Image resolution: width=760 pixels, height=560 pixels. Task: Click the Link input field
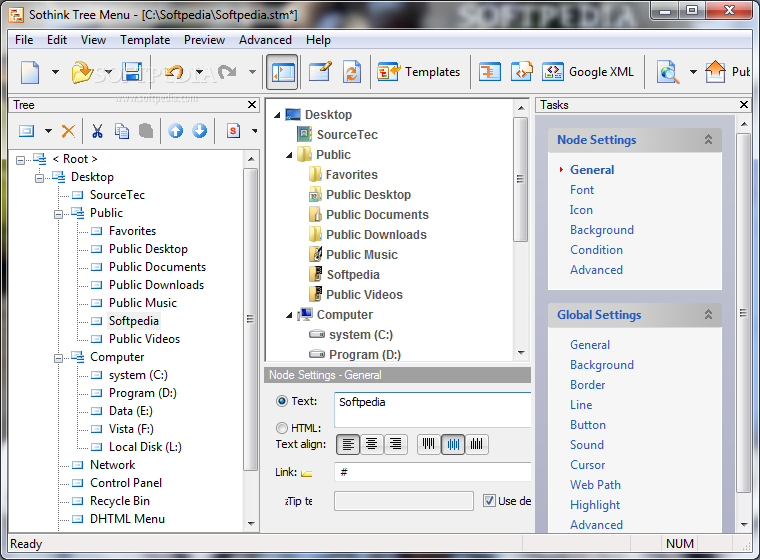click(433, 472)
